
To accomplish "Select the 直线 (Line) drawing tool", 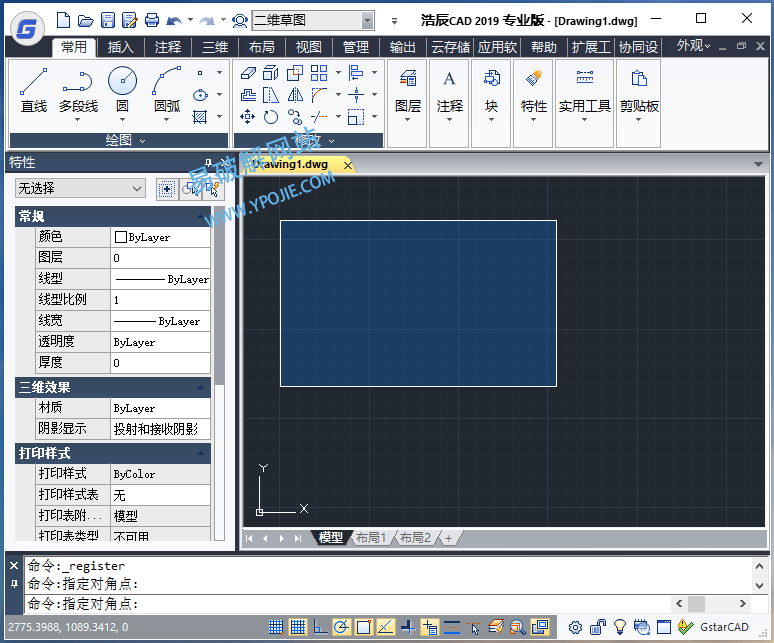I will pos(33,89).
